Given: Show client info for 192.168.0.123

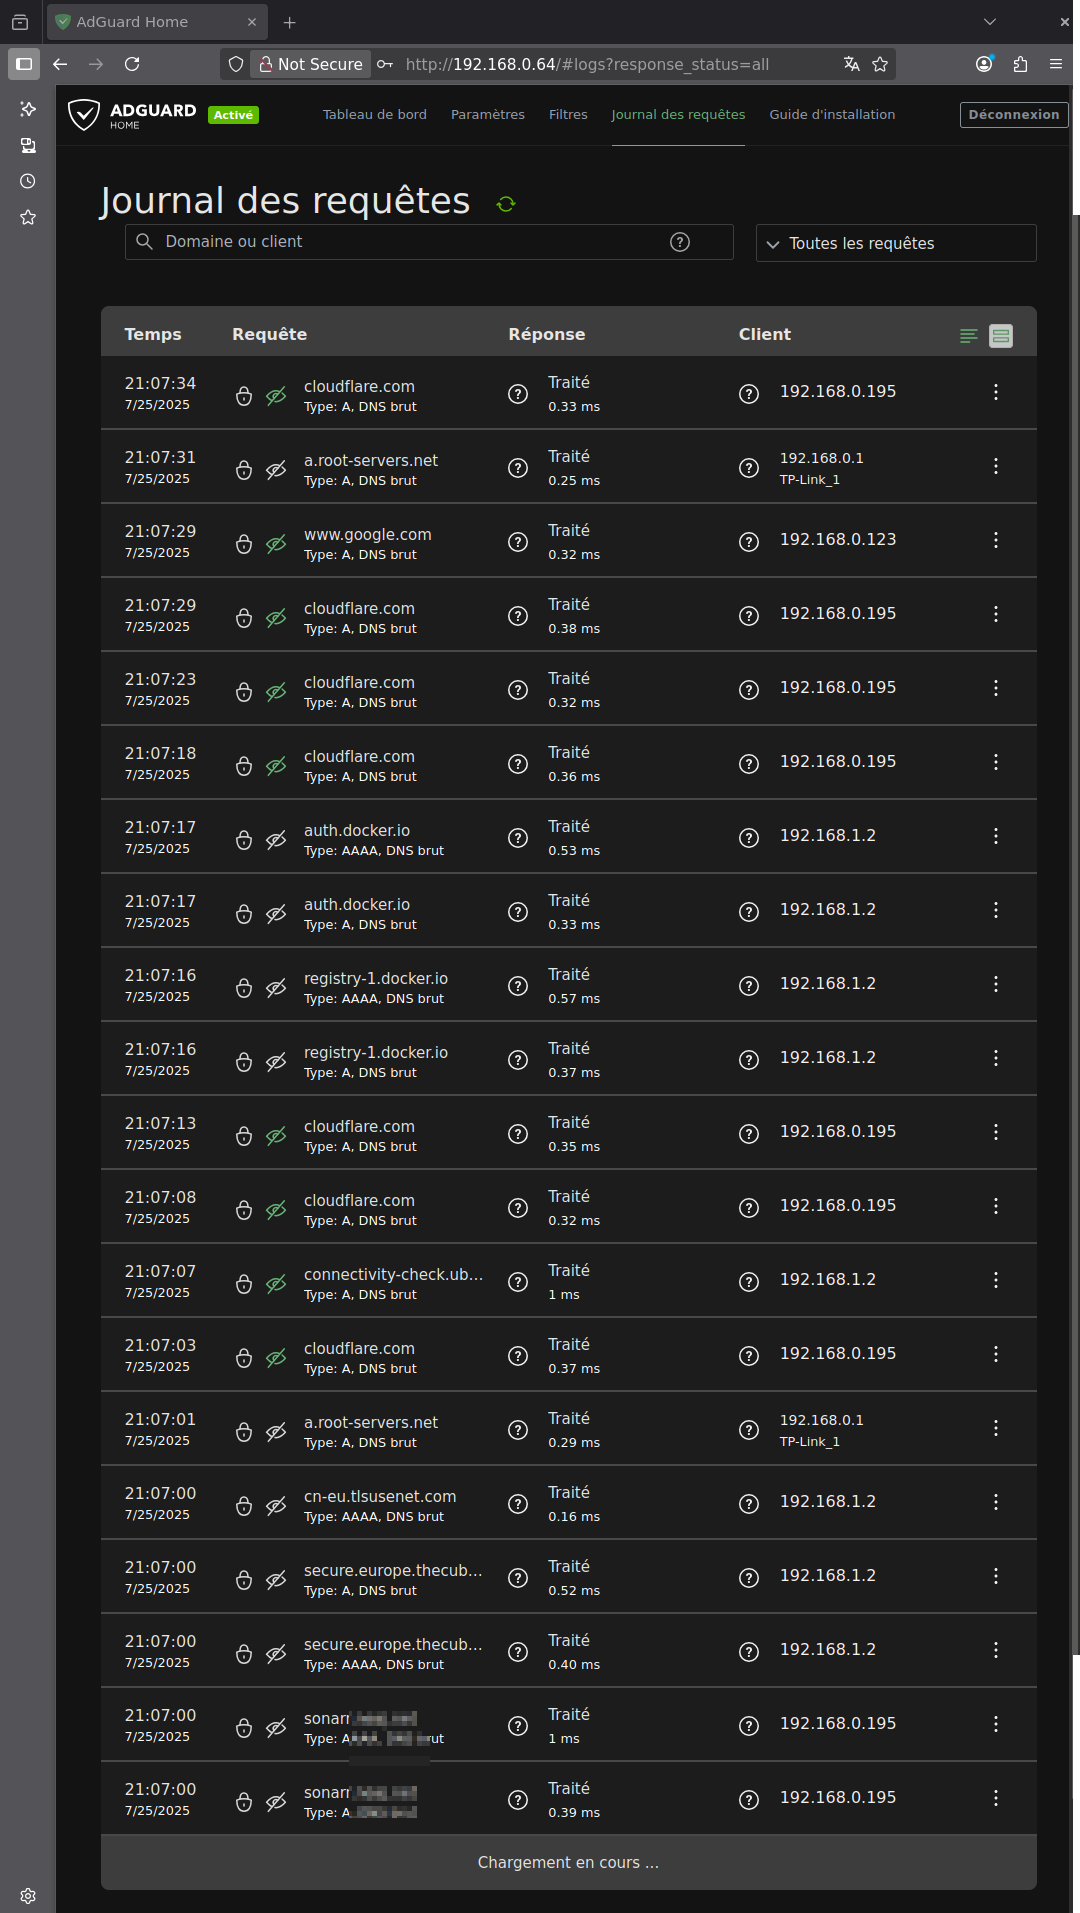Looking at the screenshot, I should point(749,541).
